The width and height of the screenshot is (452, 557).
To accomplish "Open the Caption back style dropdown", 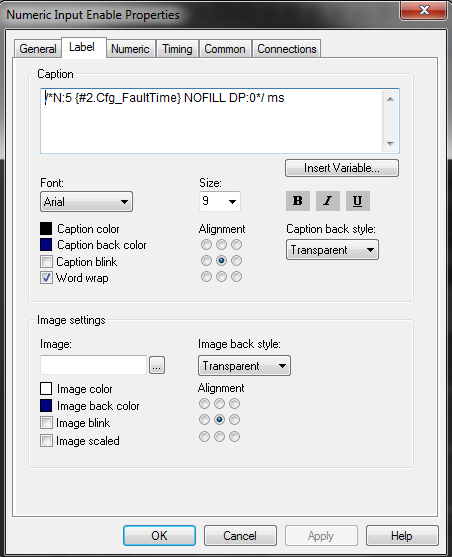I will (332, 250).
